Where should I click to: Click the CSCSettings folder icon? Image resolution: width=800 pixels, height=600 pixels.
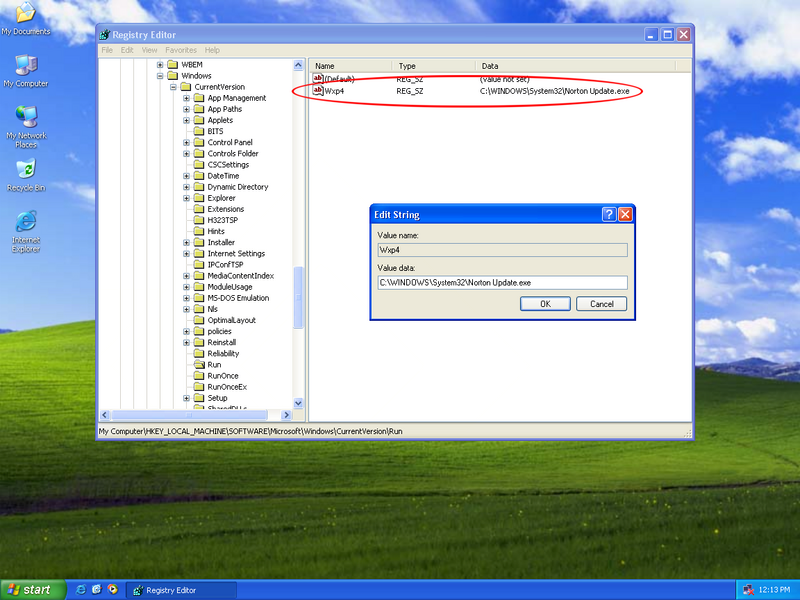click(x=199, y=164)
